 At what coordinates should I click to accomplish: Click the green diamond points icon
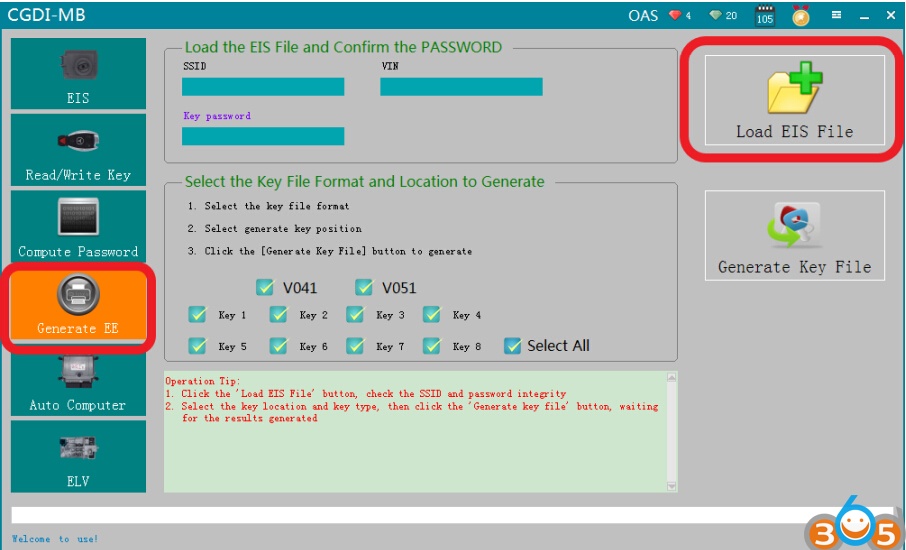point(716,15)
